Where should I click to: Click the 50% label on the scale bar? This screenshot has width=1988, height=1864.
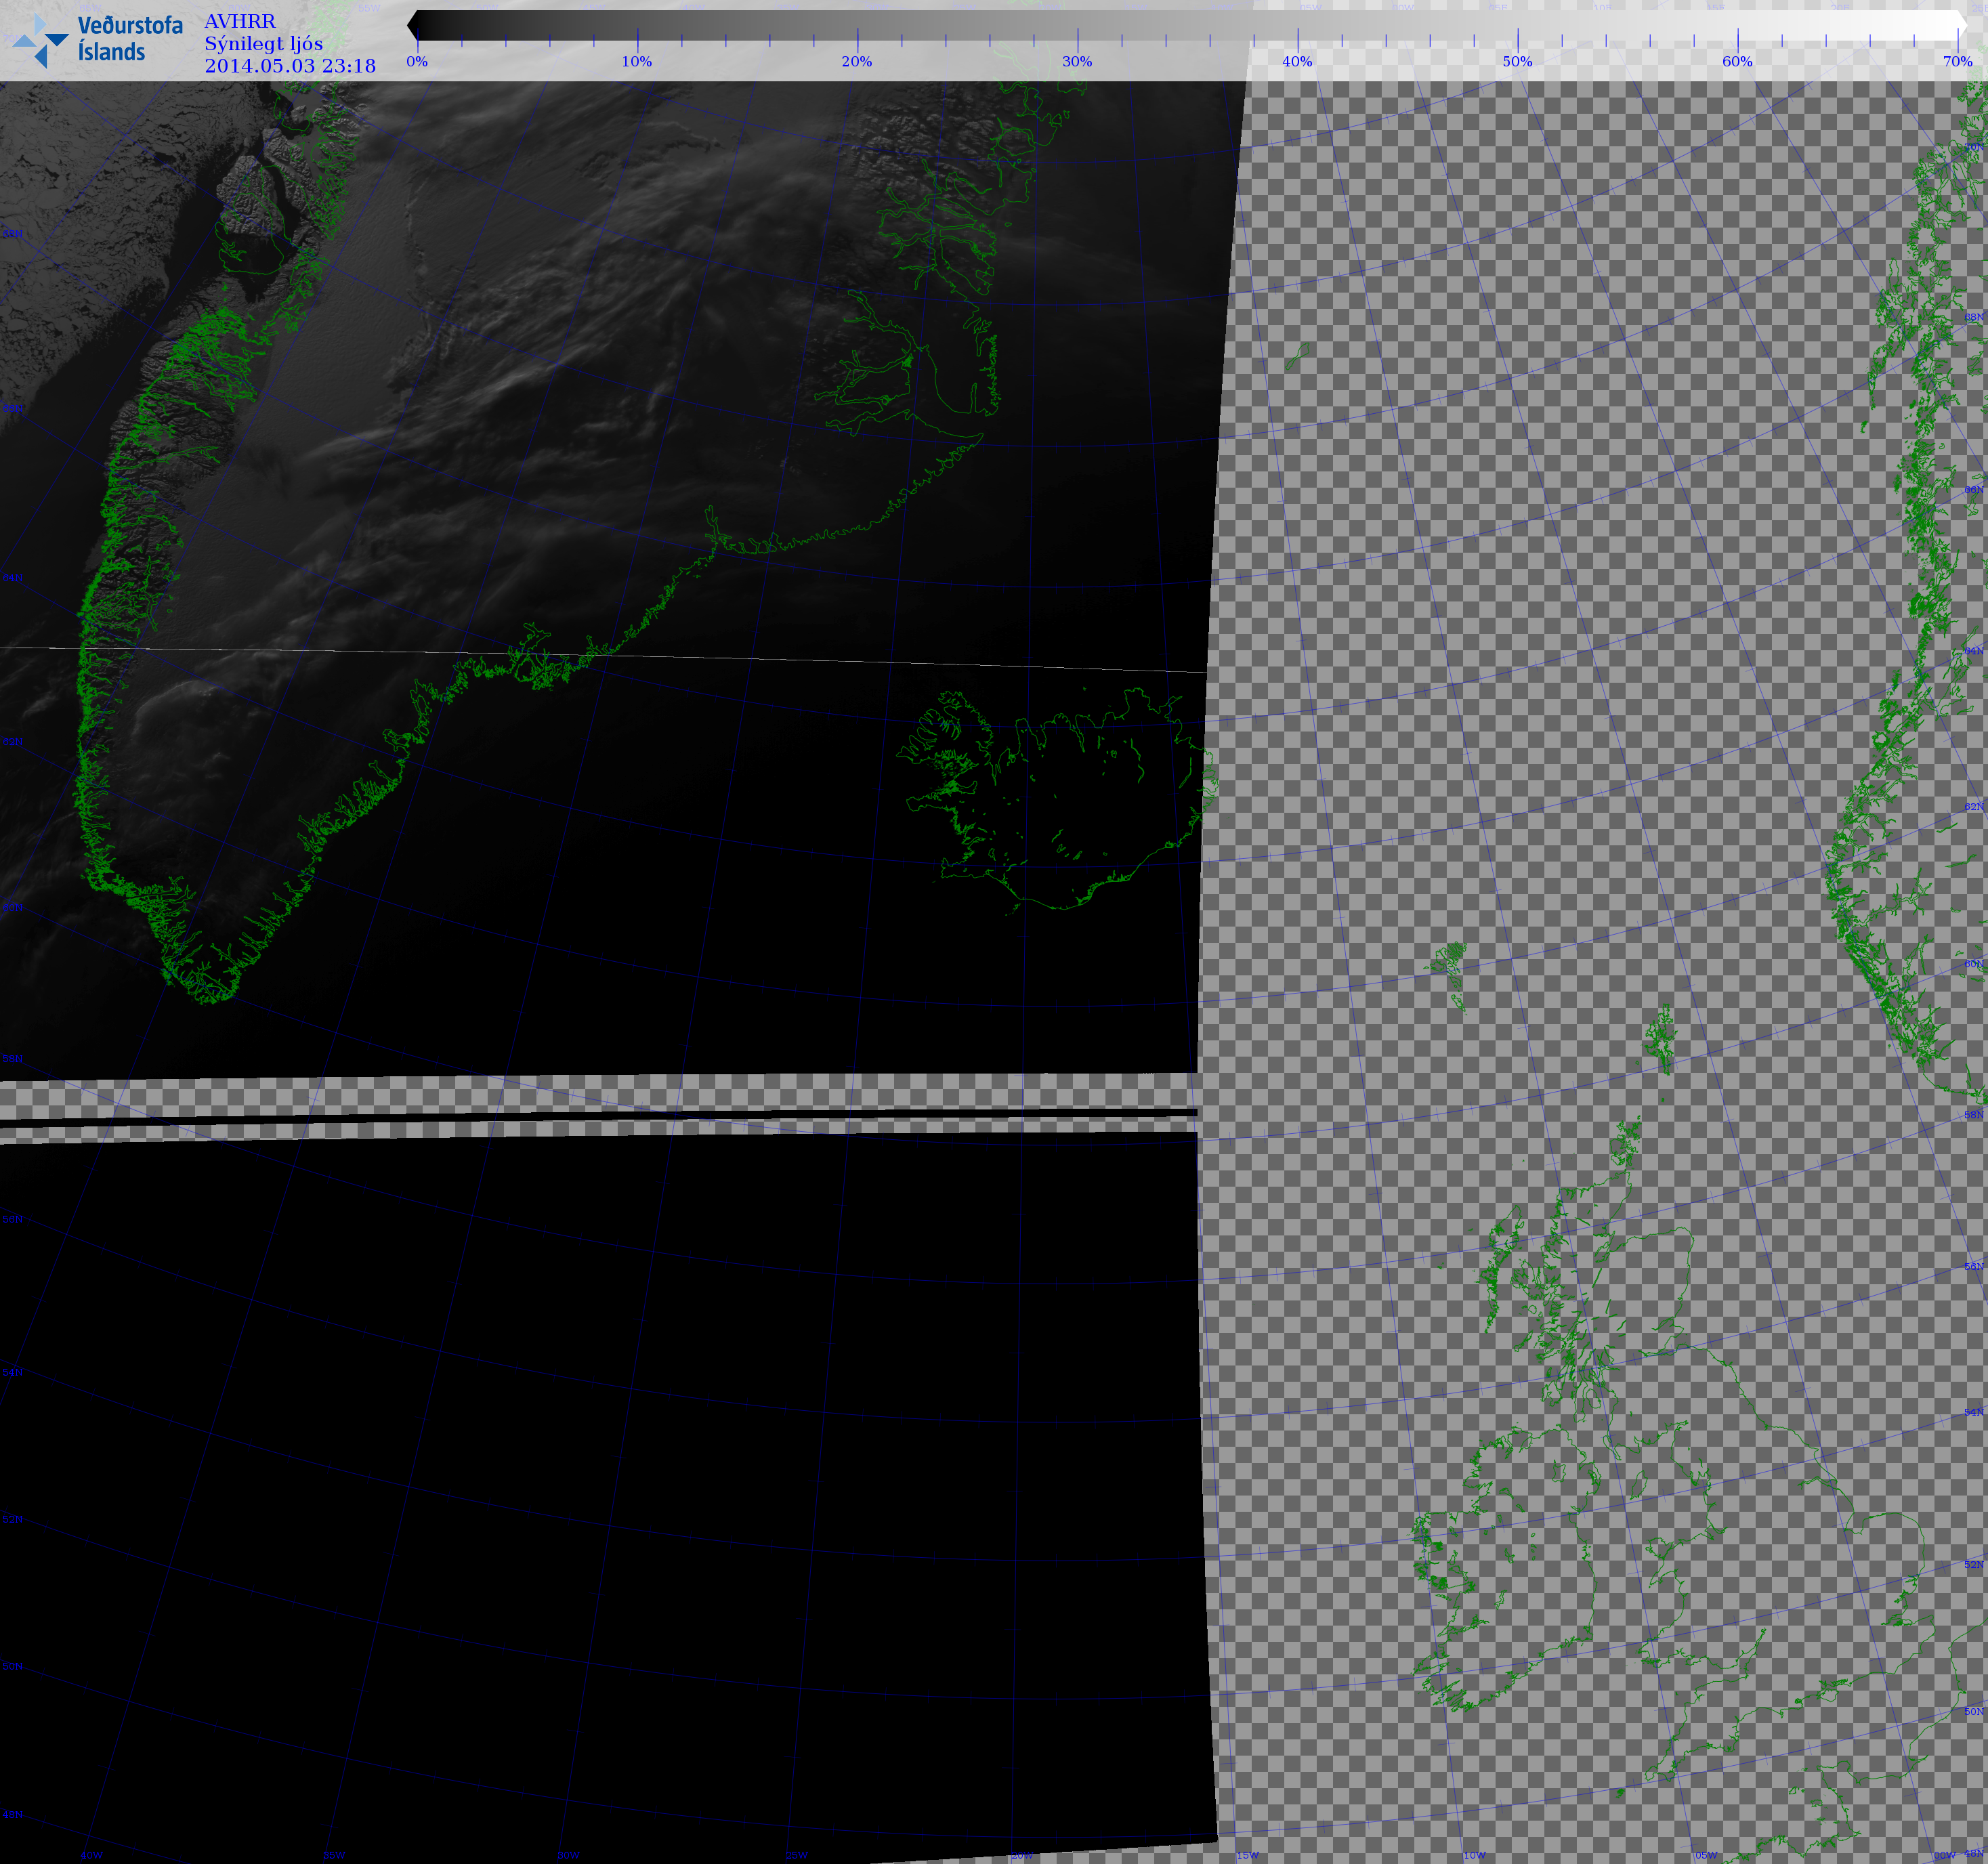point(1517,61)
